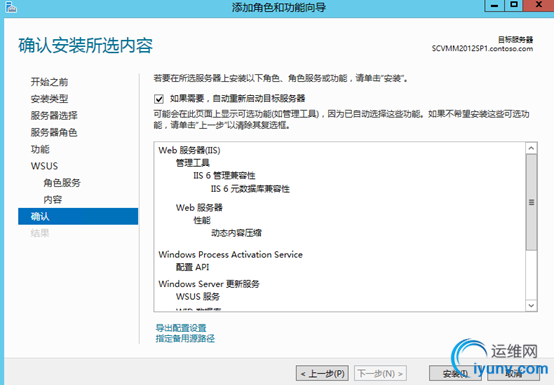Select the 动态内容压缩 entry
The width and height of the screenshot is (554, 385).
(236, 233)
